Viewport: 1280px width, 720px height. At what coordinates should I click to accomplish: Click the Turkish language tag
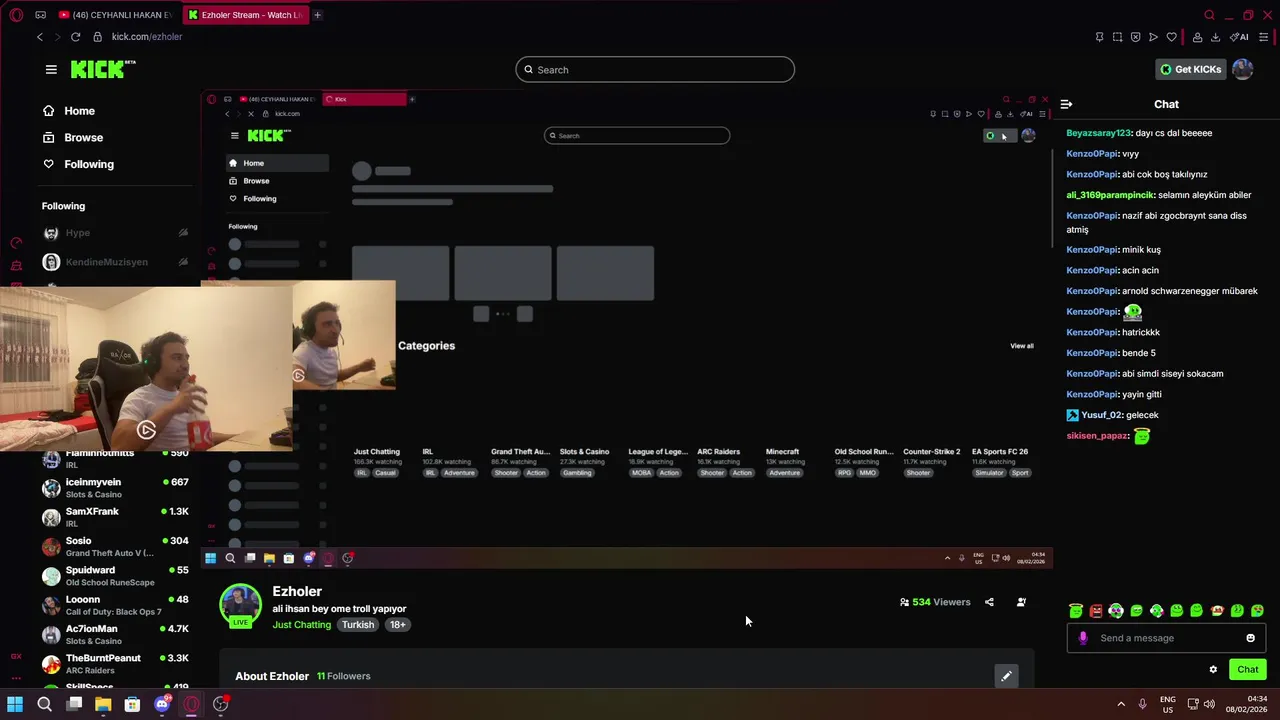[358, 625]
